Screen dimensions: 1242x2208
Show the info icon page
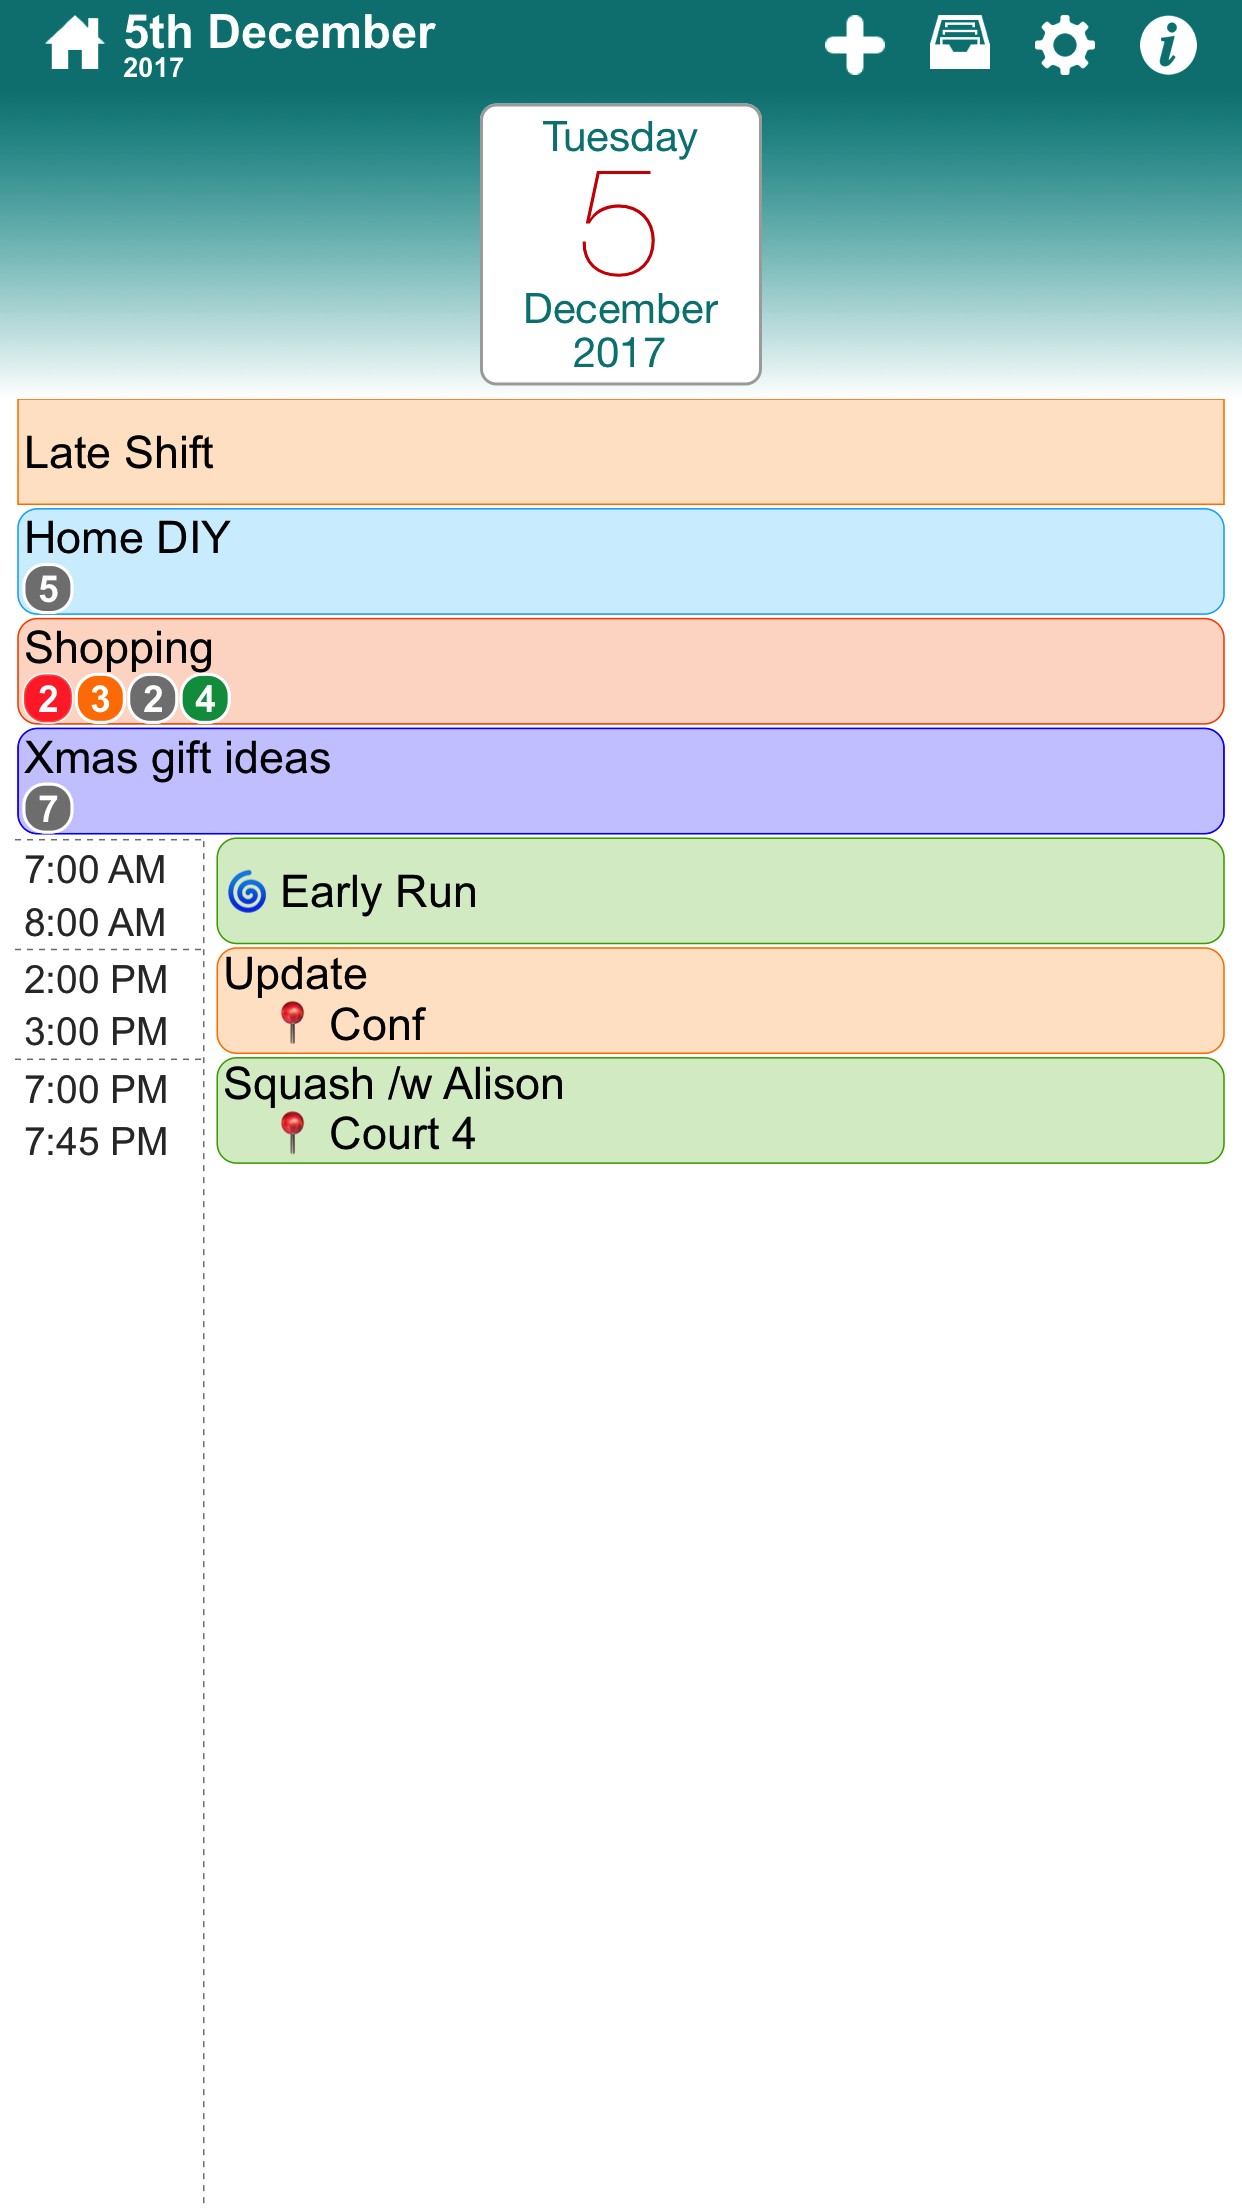pyautogui.click(x=1168, y=45)
